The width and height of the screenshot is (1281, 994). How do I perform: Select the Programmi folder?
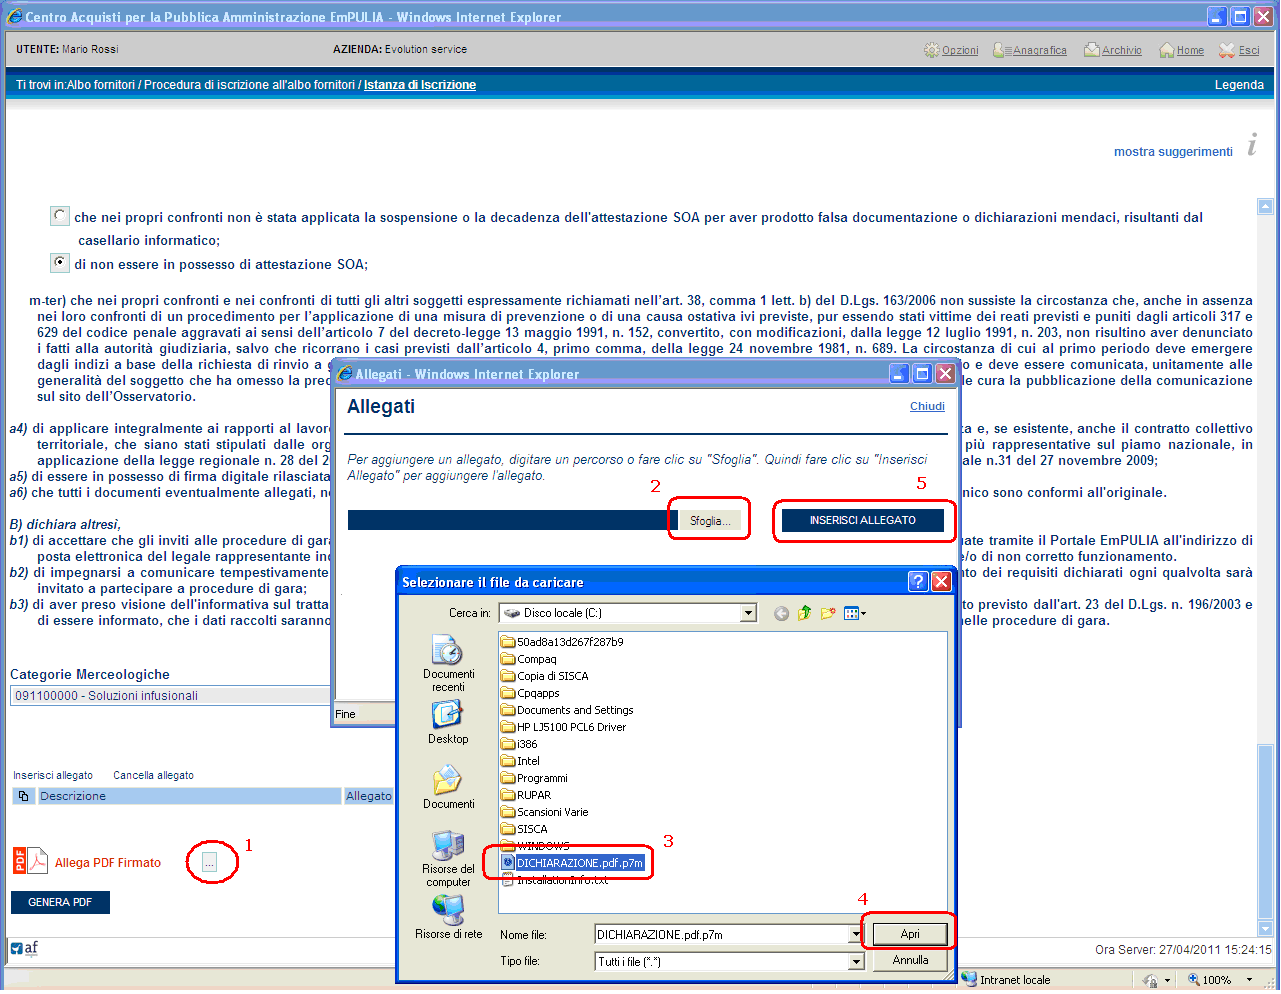(x=534, y=778)
